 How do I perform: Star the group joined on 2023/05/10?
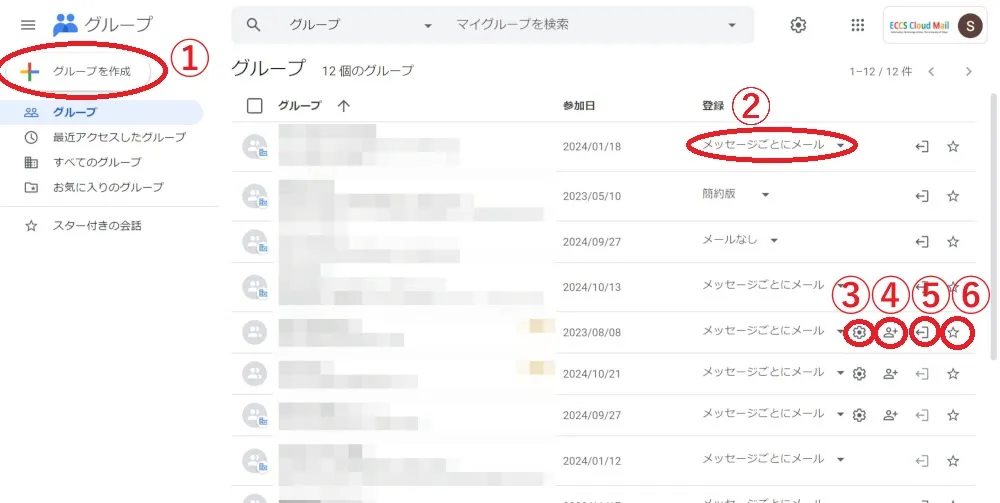click(953, 195)
